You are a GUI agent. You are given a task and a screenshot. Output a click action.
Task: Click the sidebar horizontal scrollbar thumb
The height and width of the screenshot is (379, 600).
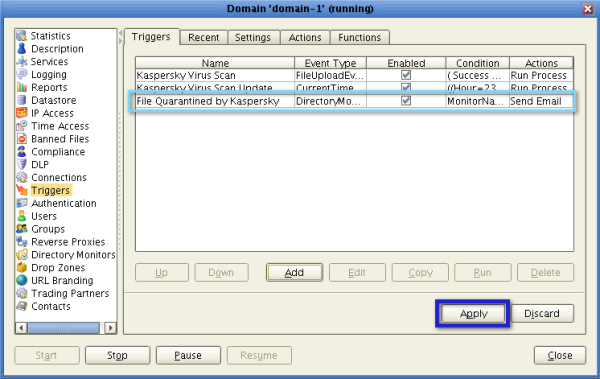point(64,328)
